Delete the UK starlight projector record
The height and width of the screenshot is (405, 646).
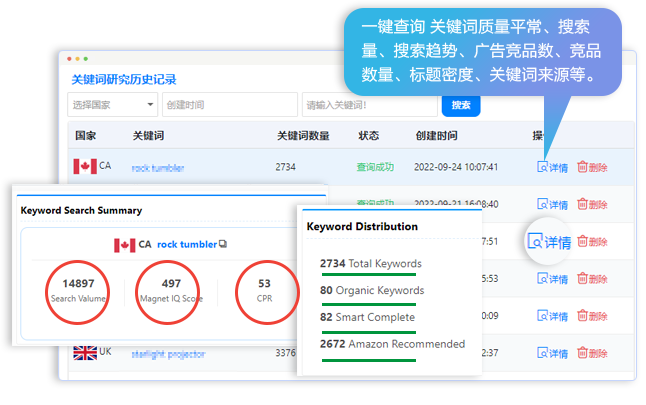click(592, 352)
